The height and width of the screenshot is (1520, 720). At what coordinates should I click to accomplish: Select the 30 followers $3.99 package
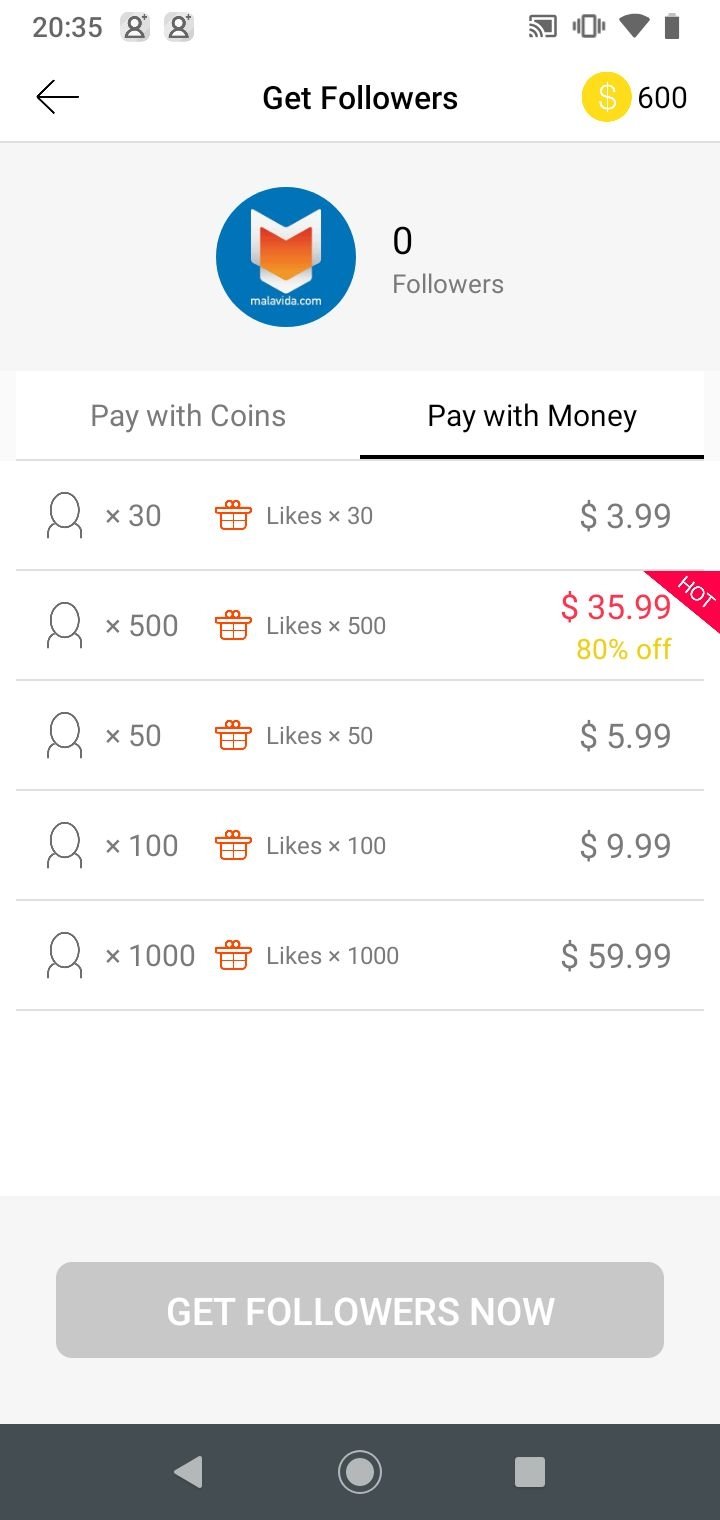click(x=360, y=516)
